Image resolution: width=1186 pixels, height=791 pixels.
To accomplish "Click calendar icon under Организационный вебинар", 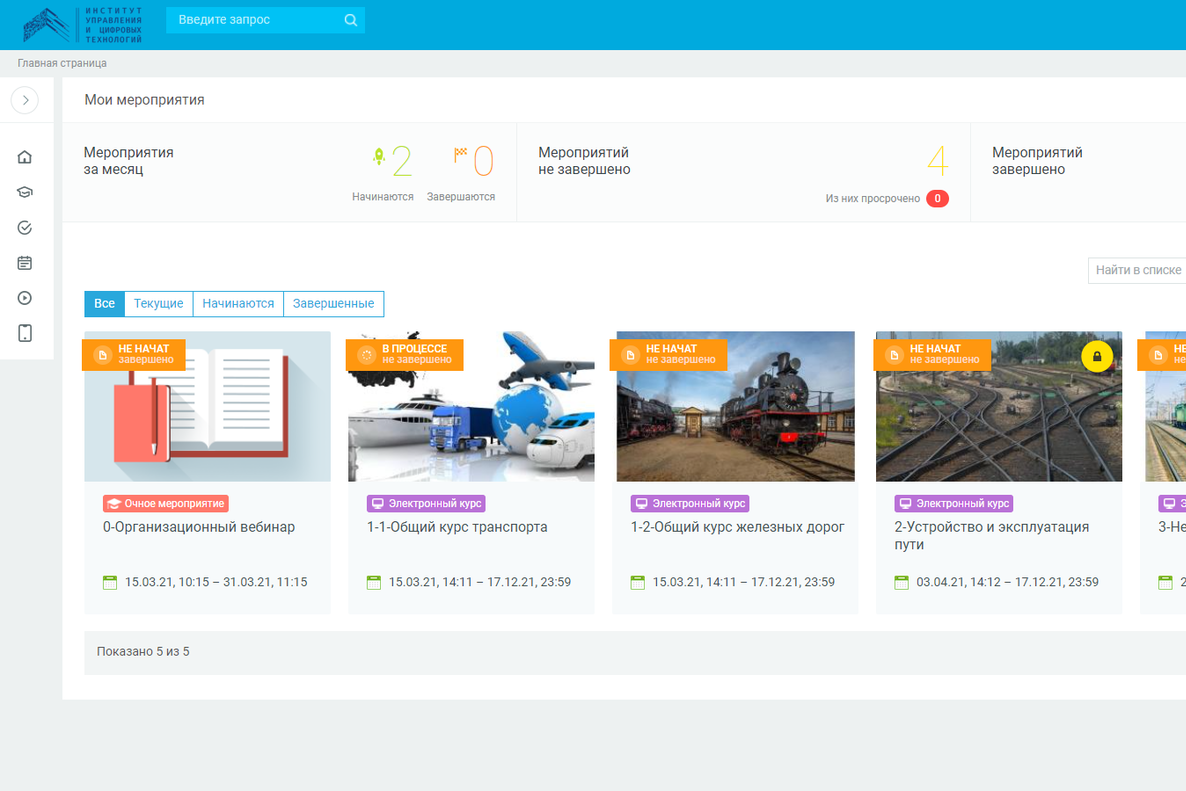I will [x=110, y=582].
